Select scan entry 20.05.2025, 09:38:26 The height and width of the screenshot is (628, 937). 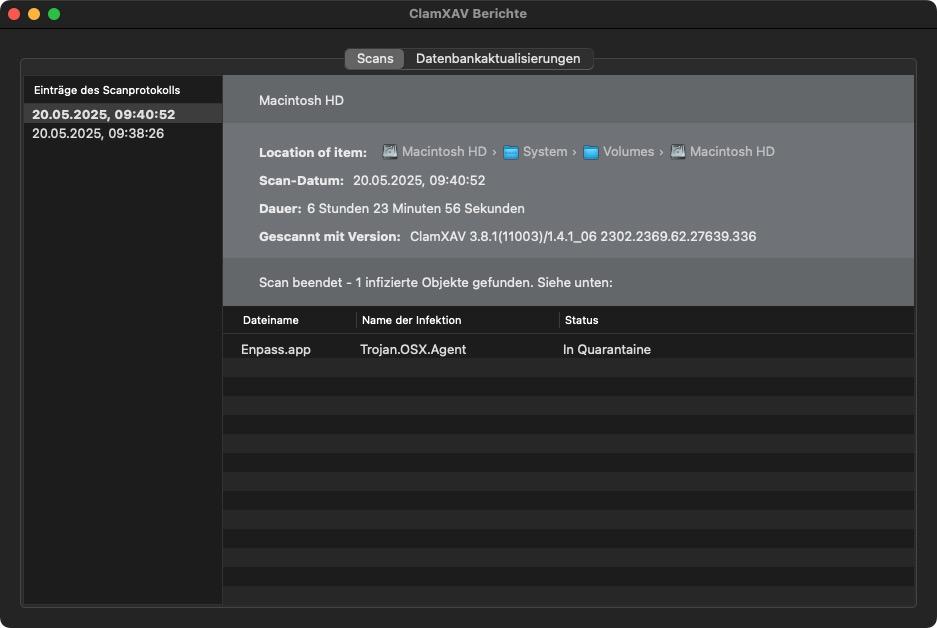coord(123,133)
